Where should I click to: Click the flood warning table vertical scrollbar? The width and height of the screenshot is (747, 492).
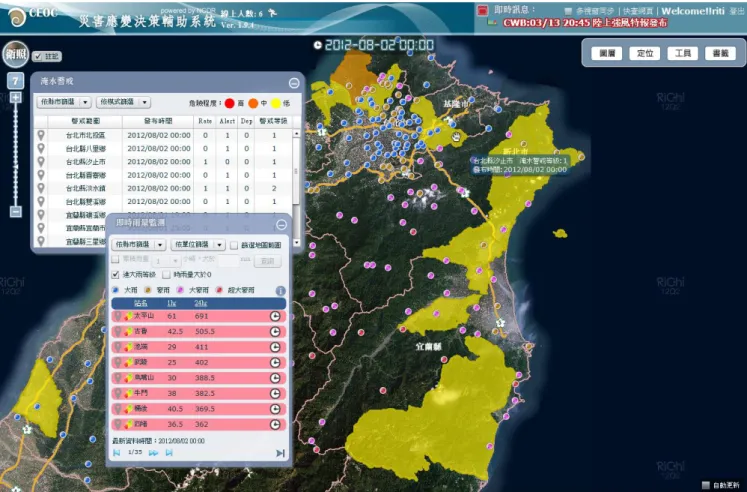pos(296,188)
